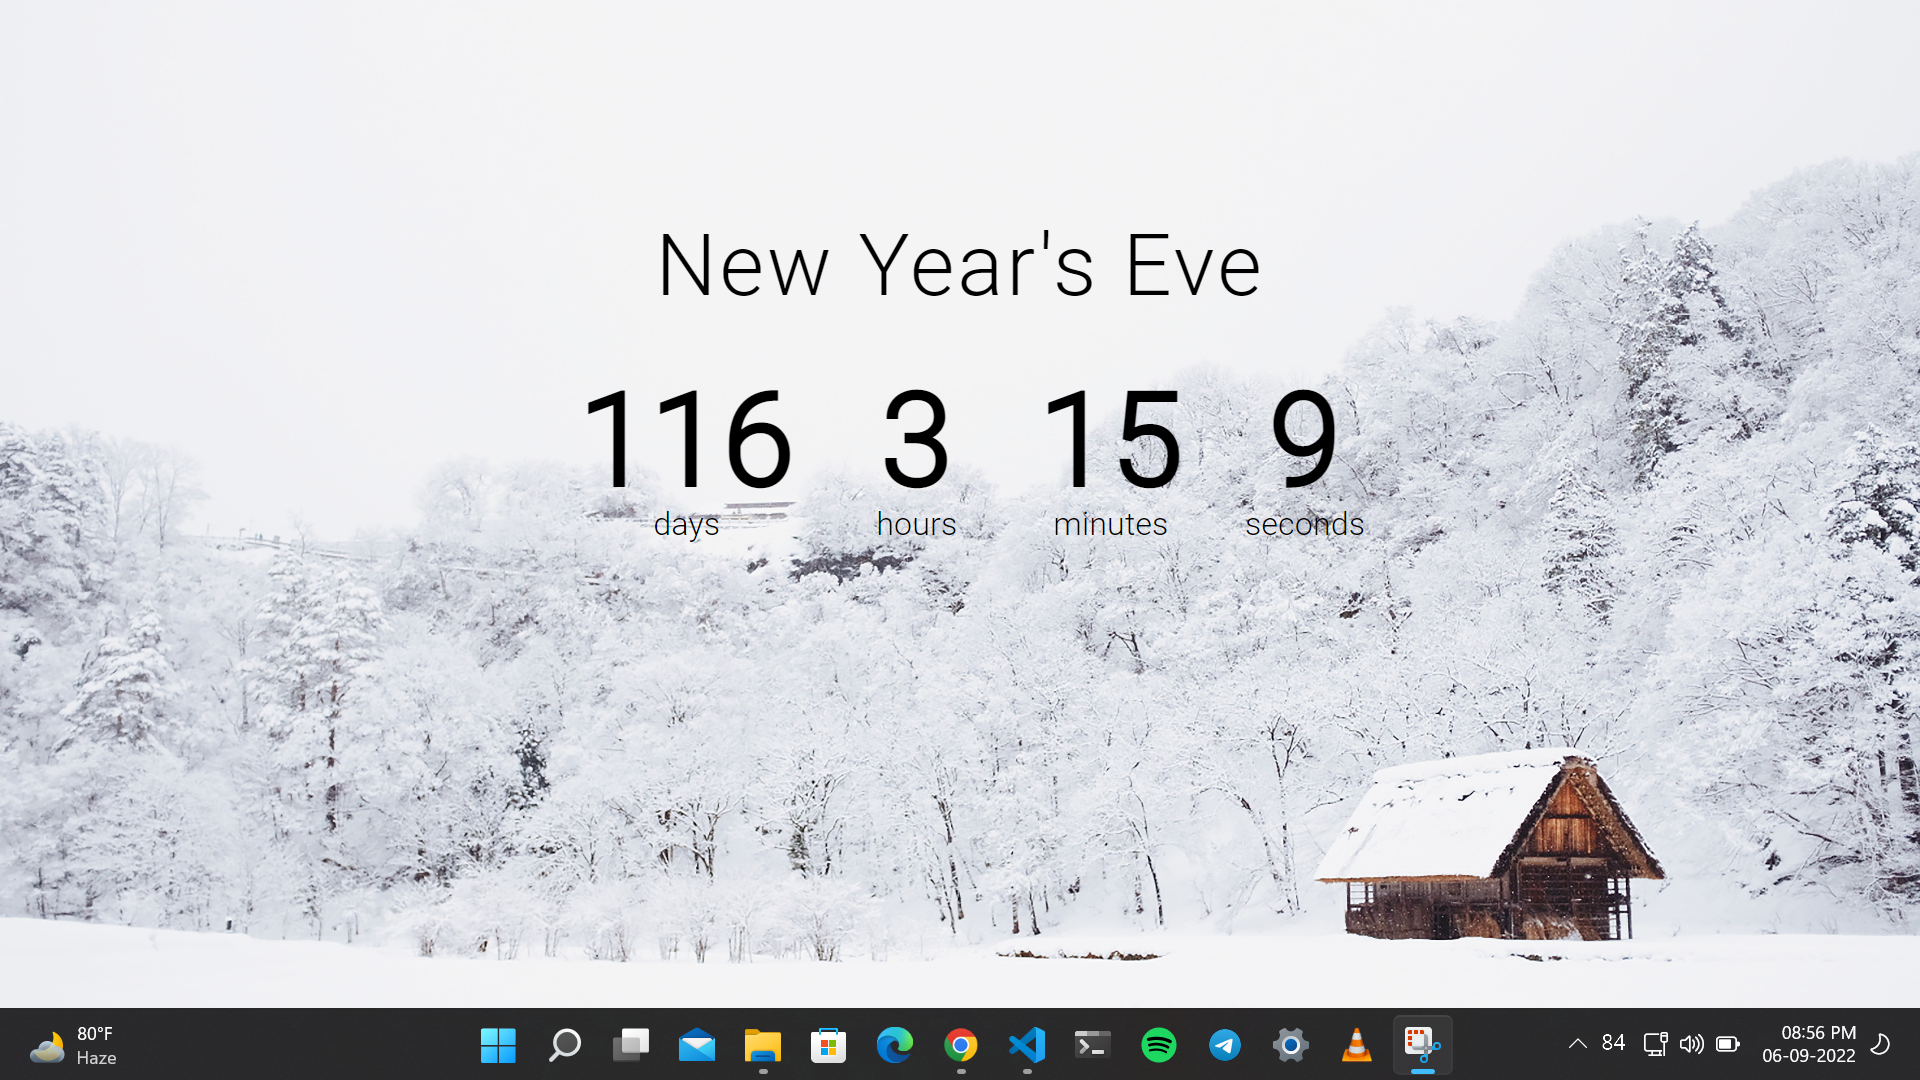Open Windows Settings

[1289, 1046]
